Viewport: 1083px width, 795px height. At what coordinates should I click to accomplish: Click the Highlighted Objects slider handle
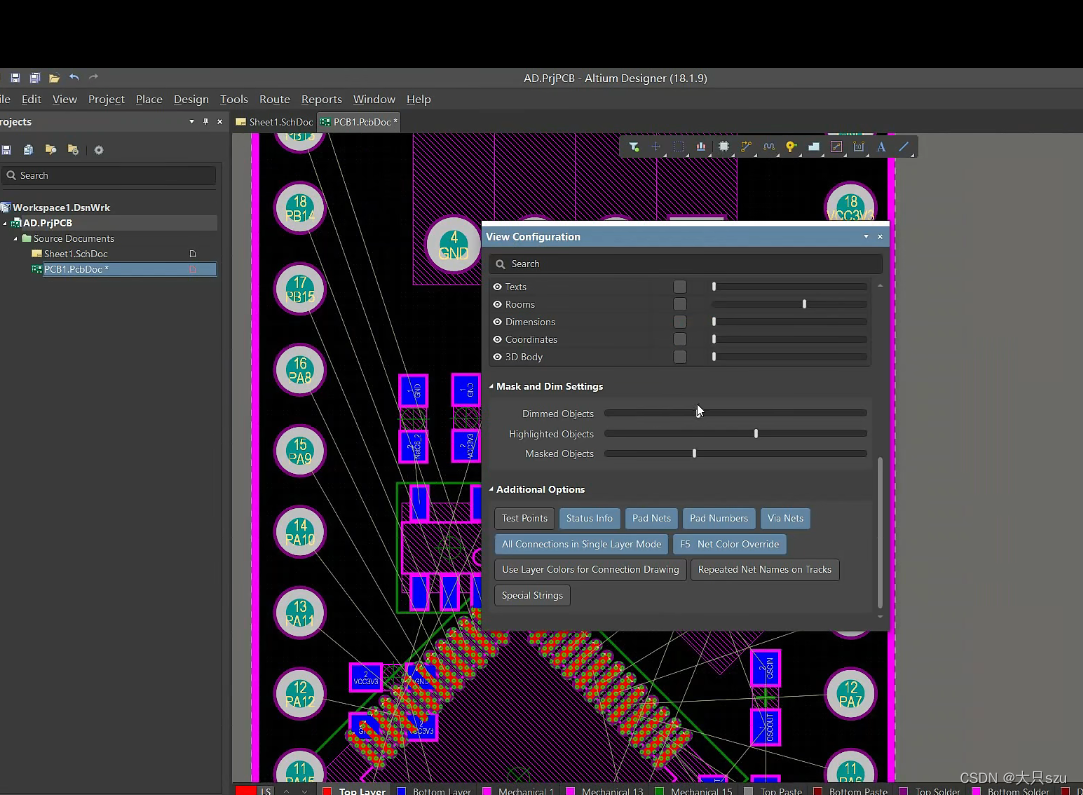click(x=756, y=434)
